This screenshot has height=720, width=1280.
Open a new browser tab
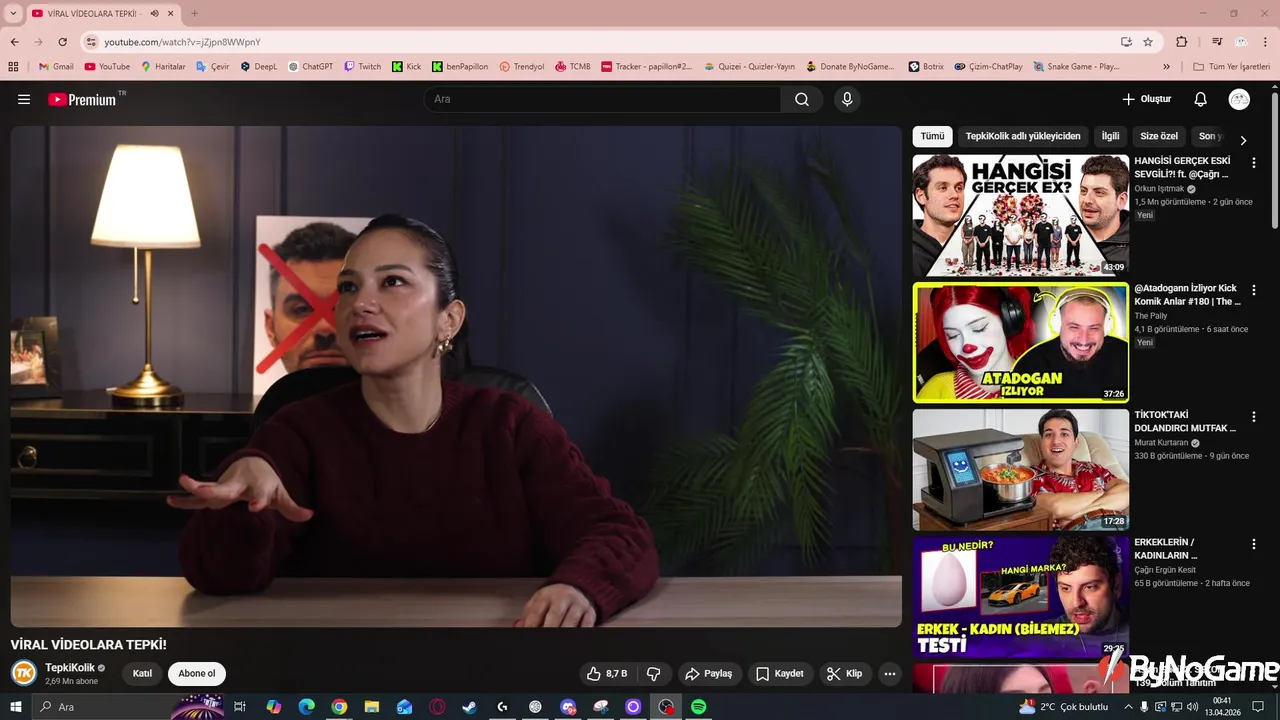(194, 13)
